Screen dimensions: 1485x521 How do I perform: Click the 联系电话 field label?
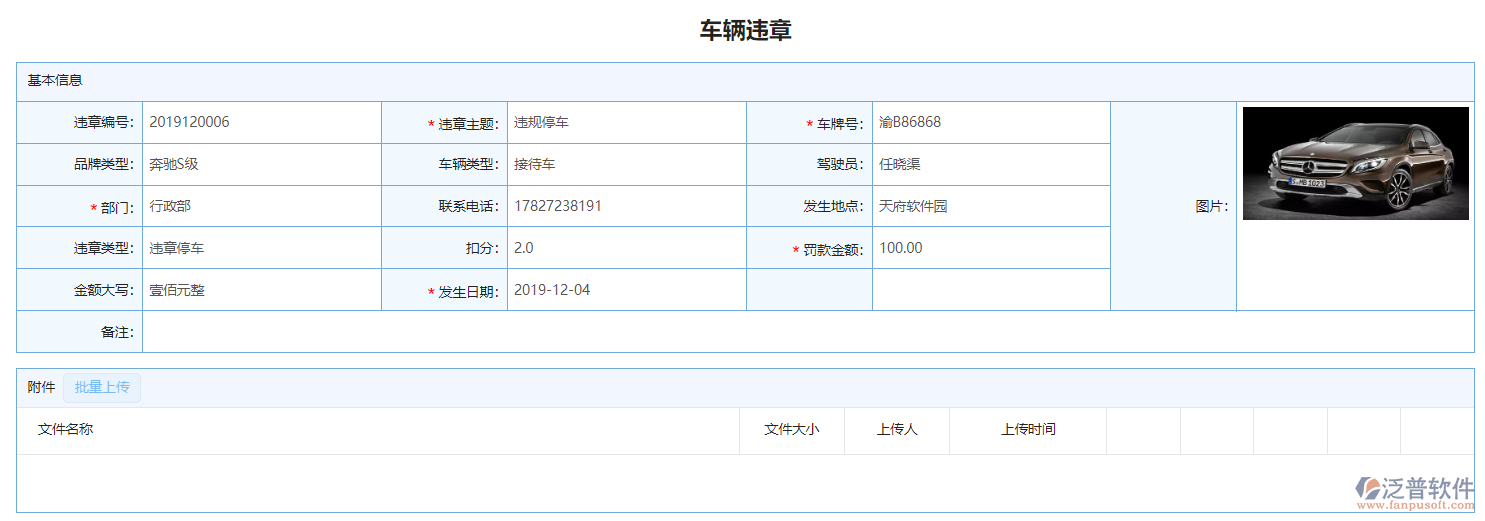[469, 207]
